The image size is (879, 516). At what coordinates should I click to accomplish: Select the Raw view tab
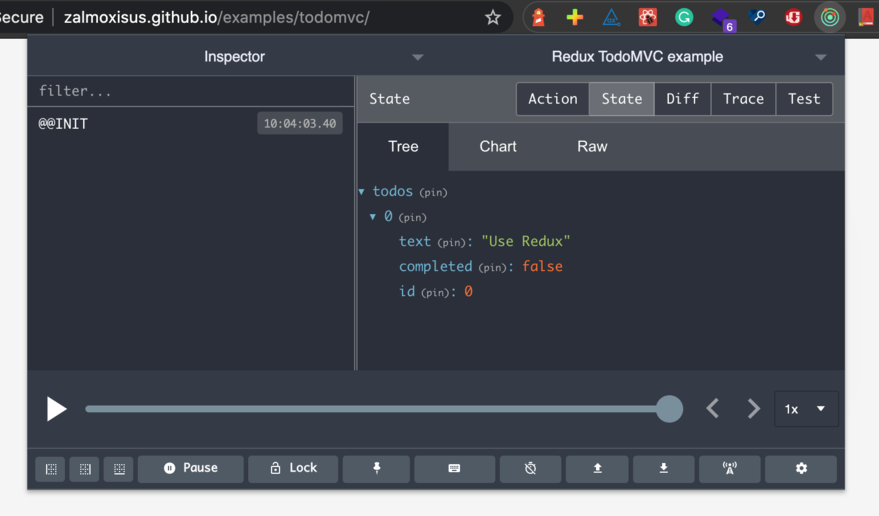(x=592, y=146)
